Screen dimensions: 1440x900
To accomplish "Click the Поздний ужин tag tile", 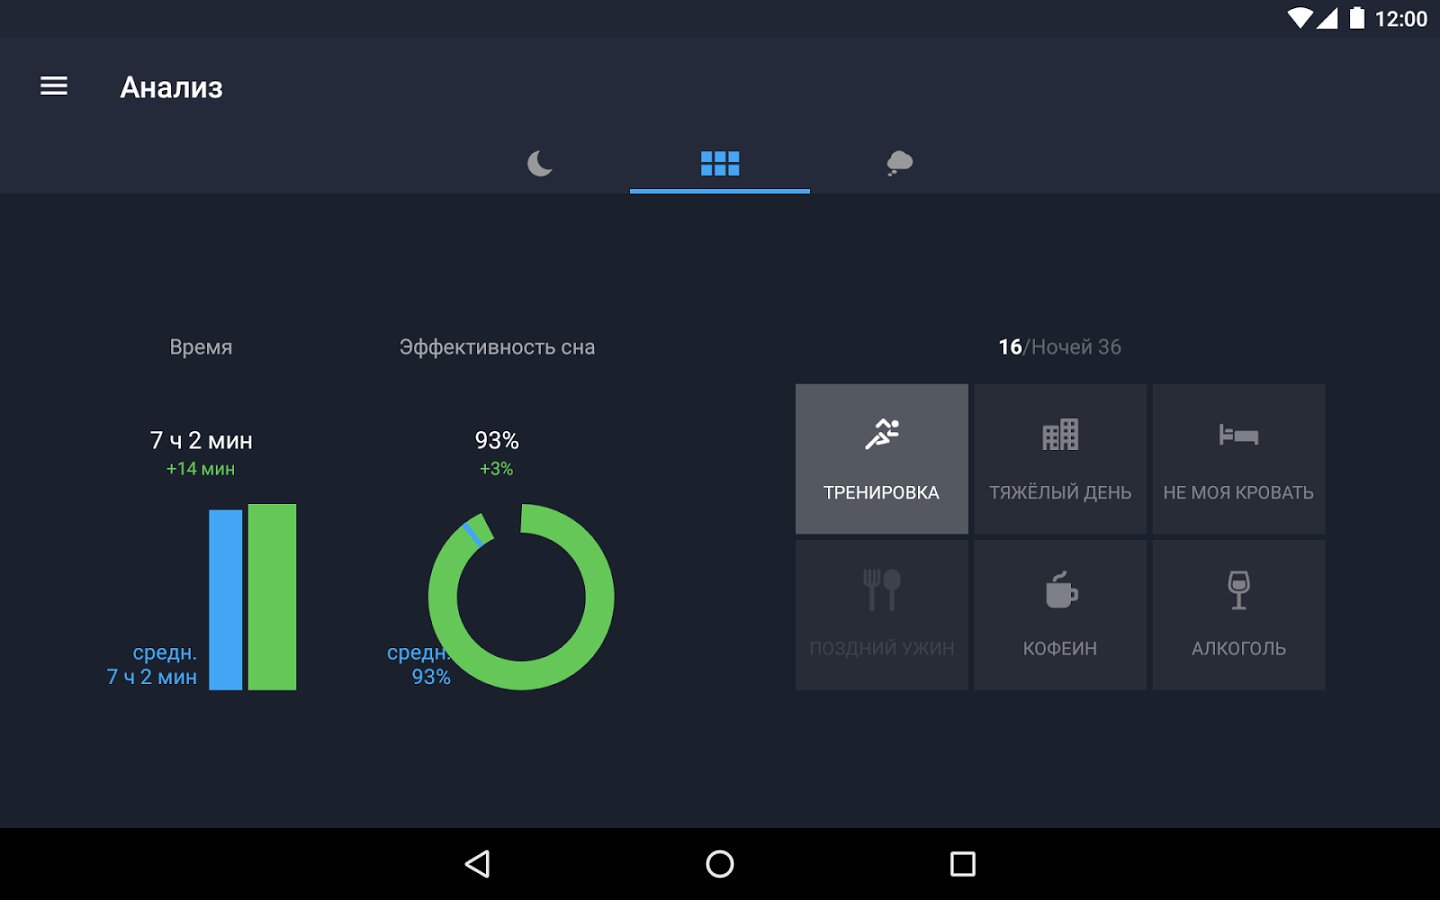I will pos(881,615).
